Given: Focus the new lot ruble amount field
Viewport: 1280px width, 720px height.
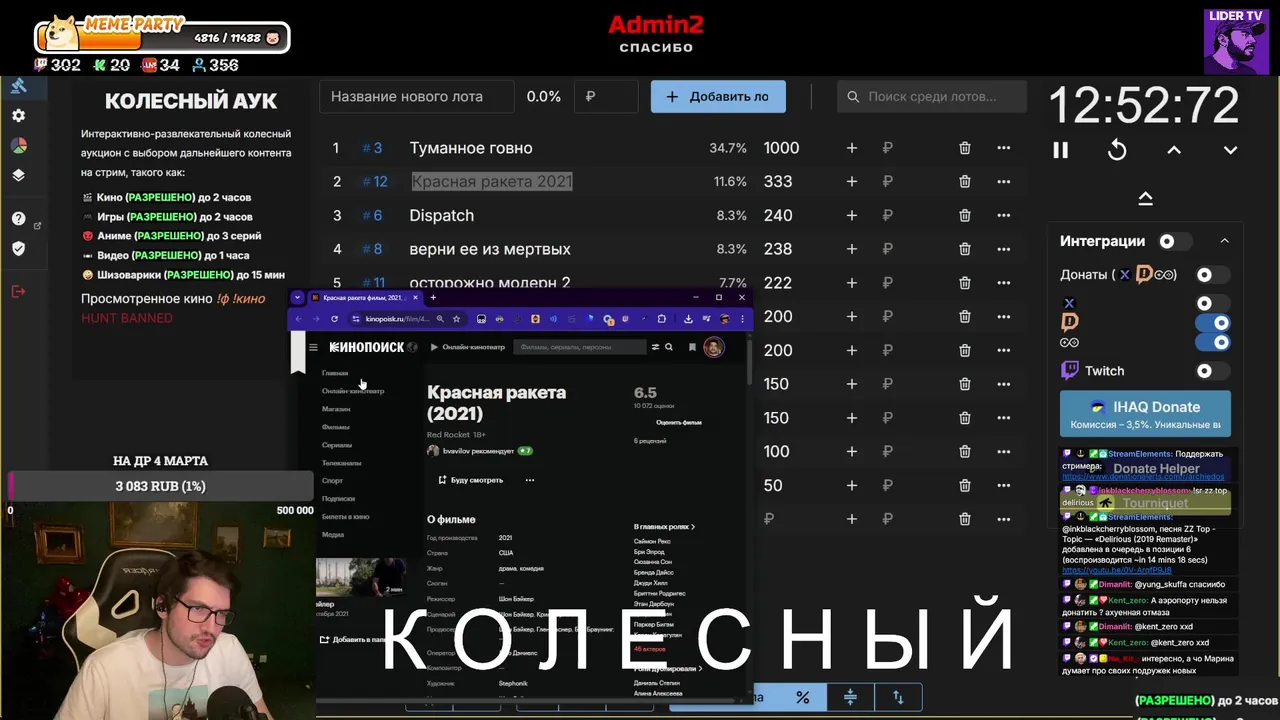Looking at the screenshot, I should click(x=606, y=97).
